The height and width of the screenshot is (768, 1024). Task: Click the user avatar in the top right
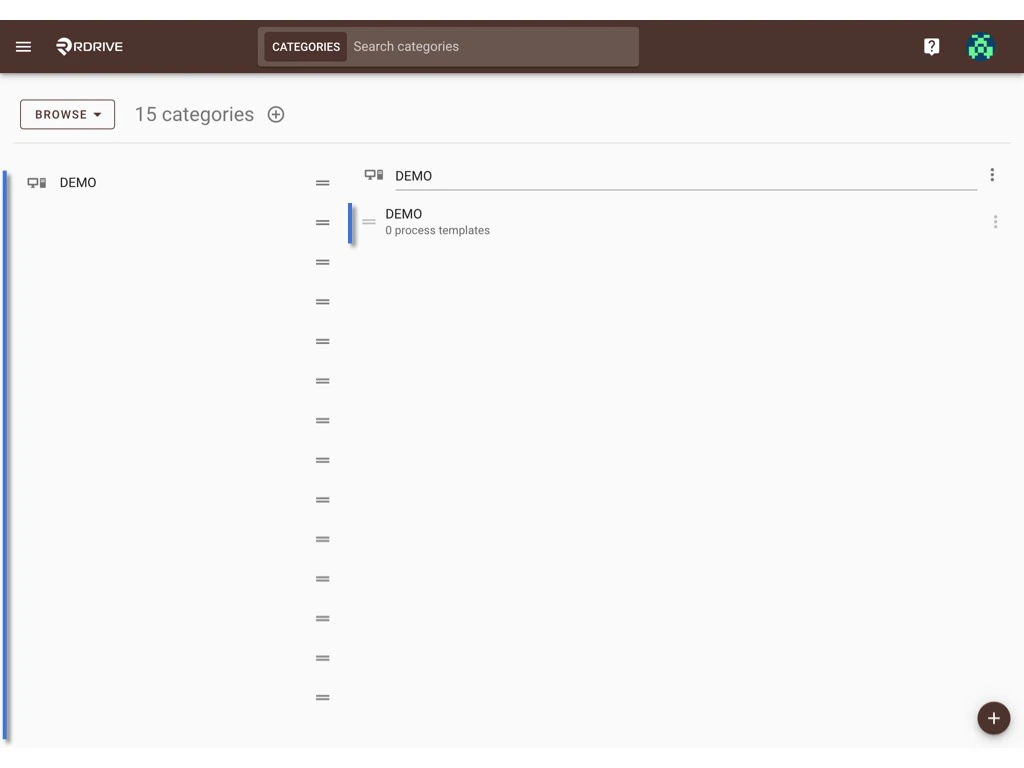(980, 46)
